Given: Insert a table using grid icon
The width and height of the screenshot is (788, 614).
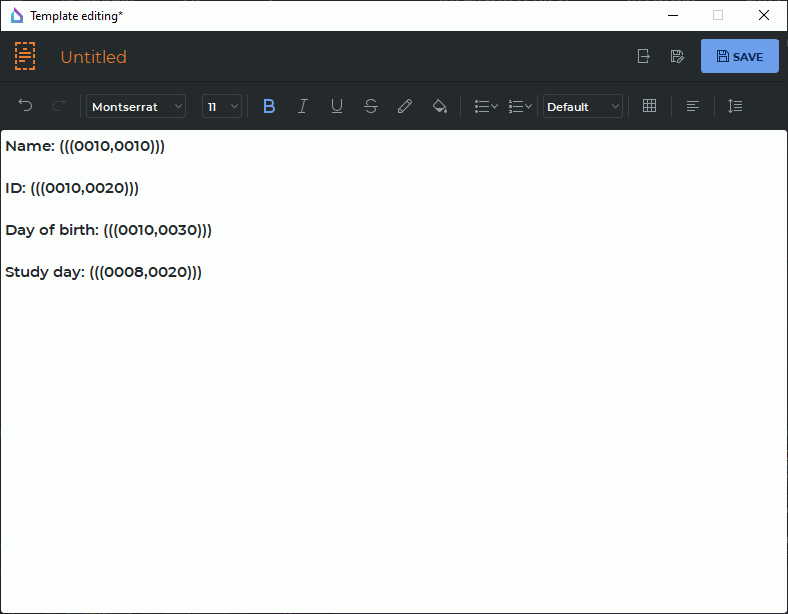Looking at the screenshot, I should point(649,106).
